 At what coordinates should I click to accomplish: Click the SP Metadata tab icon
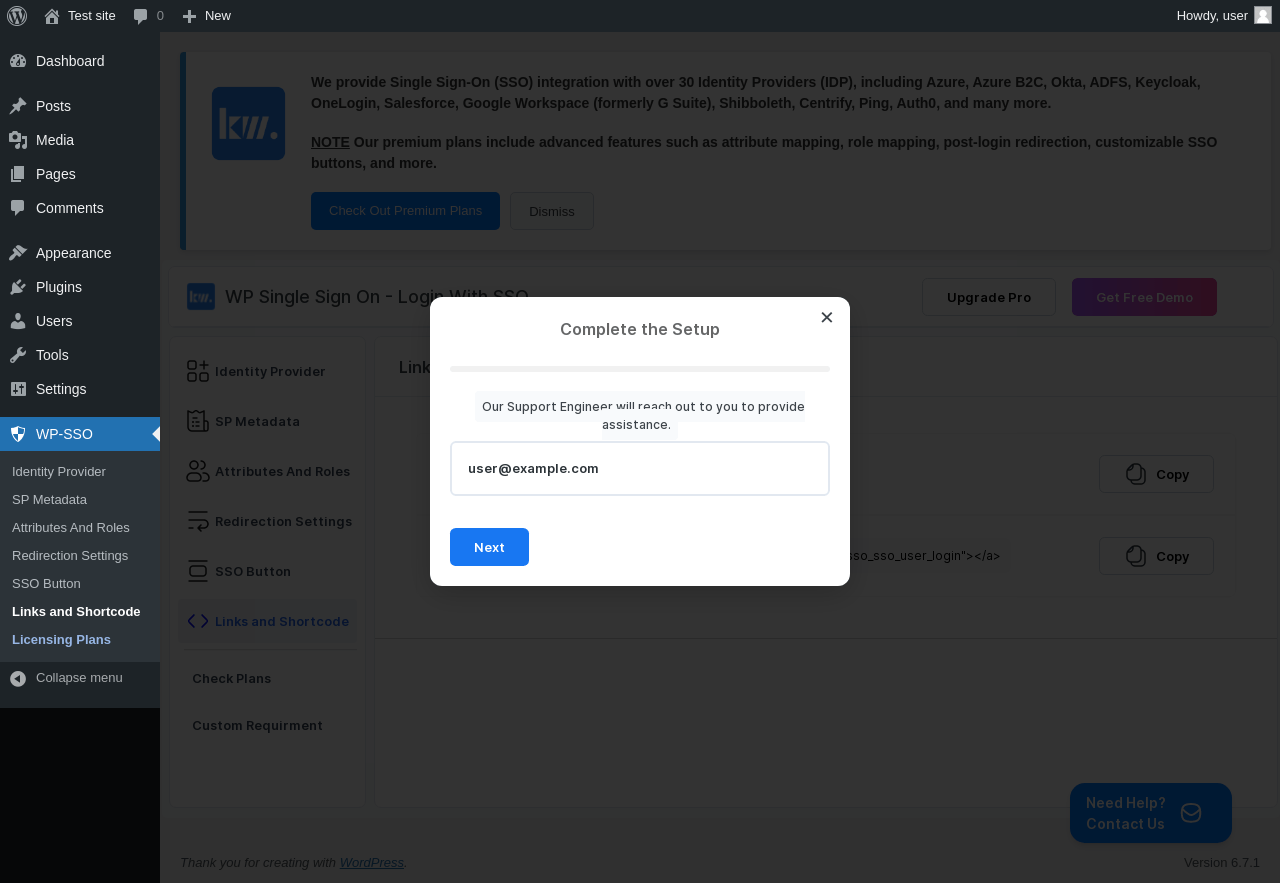(x=198, y=421)
